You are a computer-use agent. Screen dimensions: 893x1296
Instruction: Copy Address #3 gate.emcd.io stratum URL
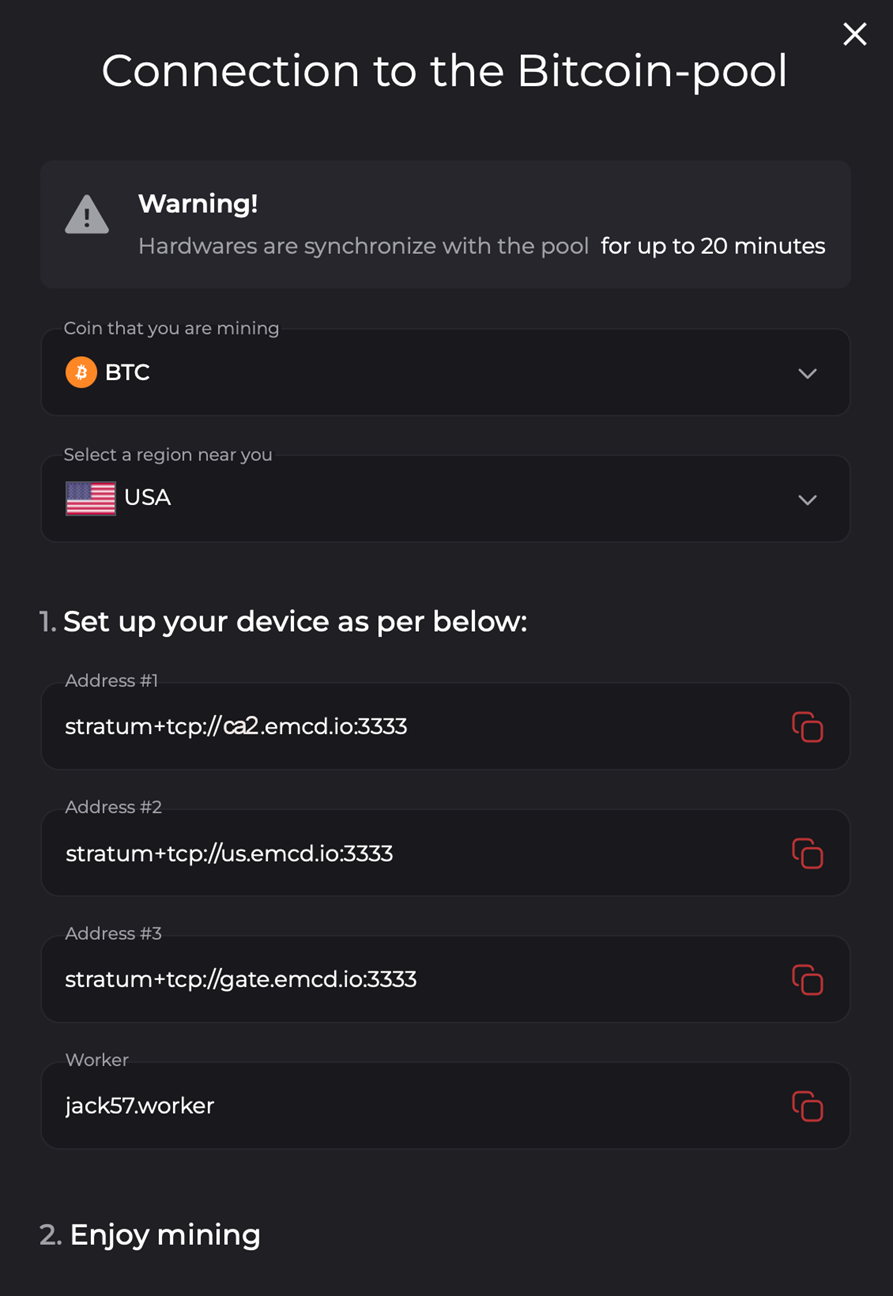[807, 980]
